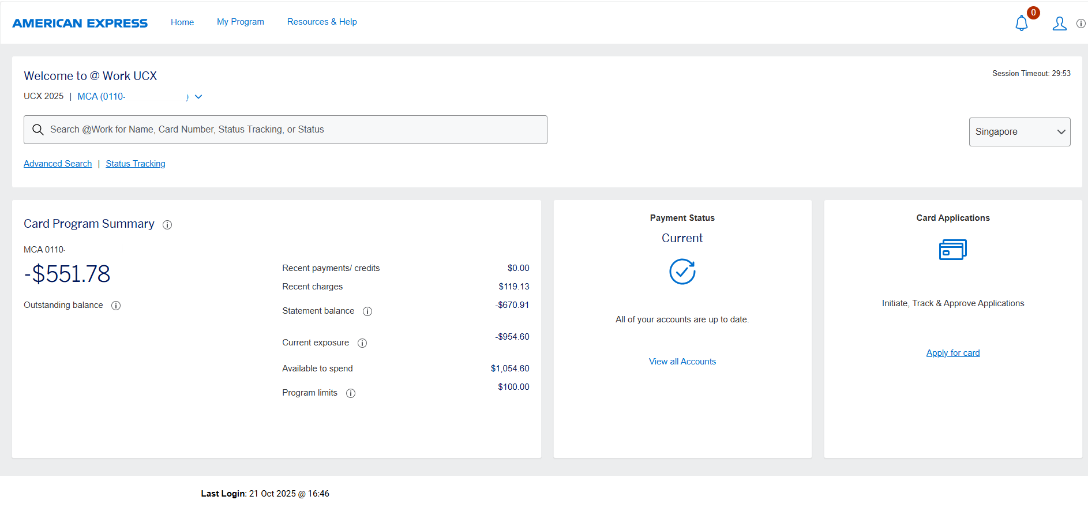Image resolution: width=1088 pixels, height=512 pixels.
Task: Open the My Program menu
Action: coord(240,22)
